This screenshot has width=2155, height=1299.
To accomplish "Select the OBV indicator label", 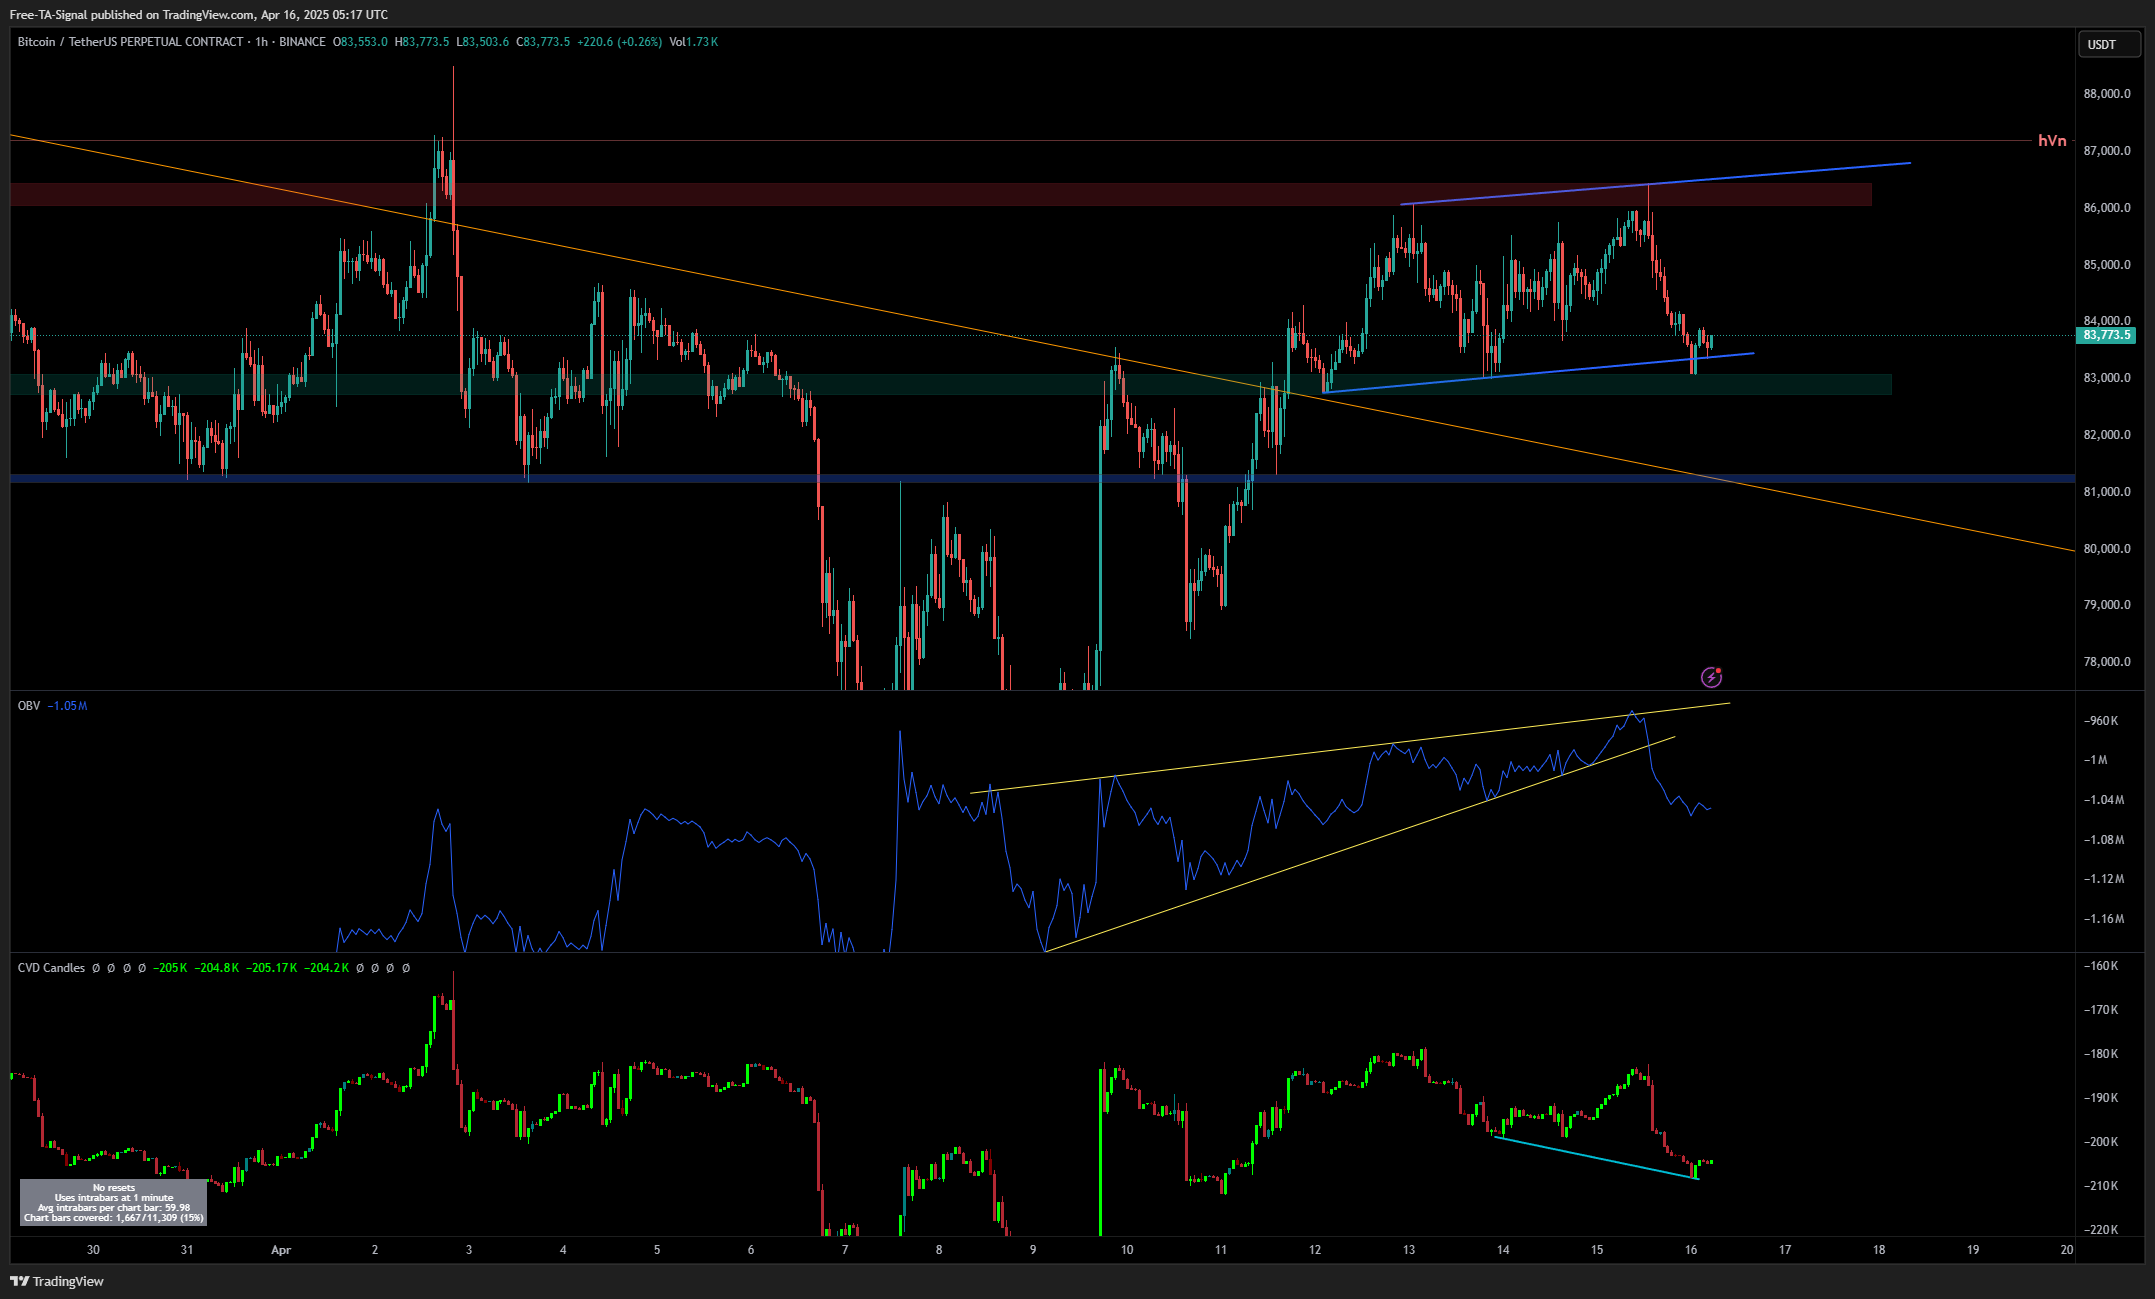I will pyautogui.click(x=29, y=706).
